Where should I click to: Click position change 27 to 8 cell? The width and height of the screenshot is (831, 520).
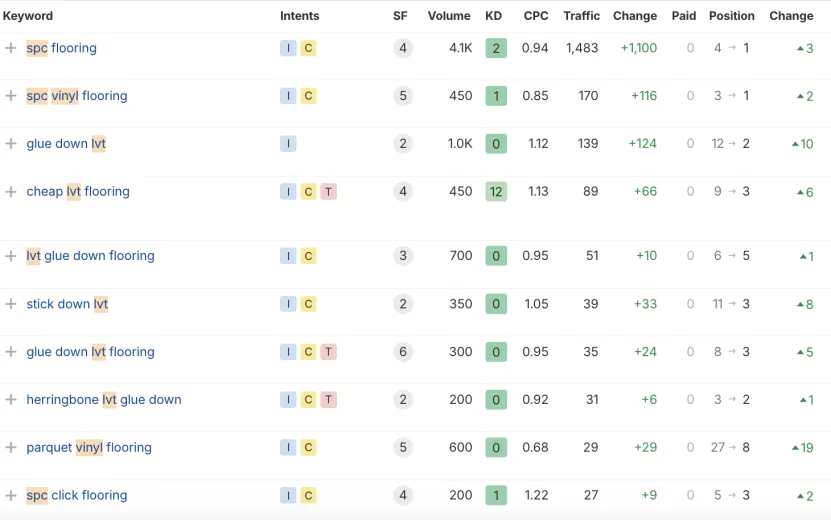point(730,448)
